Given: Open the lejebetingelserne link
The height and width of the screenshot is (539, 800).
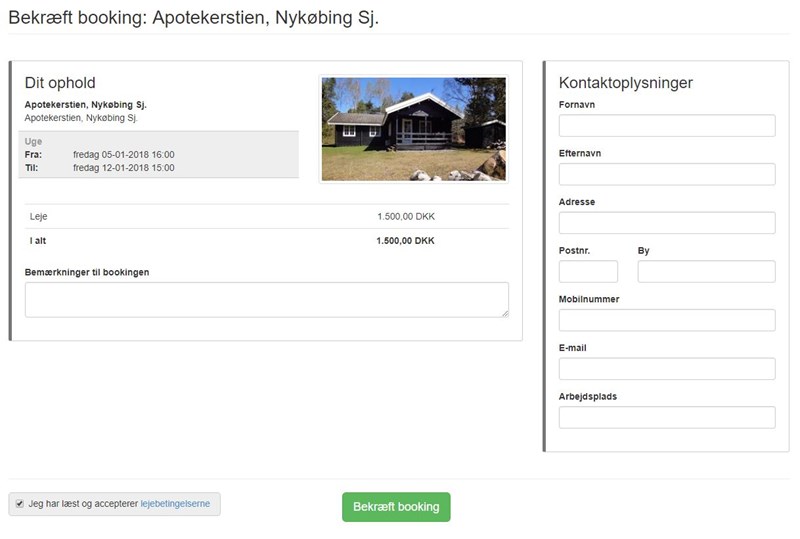Looking at the screenshot, I should (175, 504).
